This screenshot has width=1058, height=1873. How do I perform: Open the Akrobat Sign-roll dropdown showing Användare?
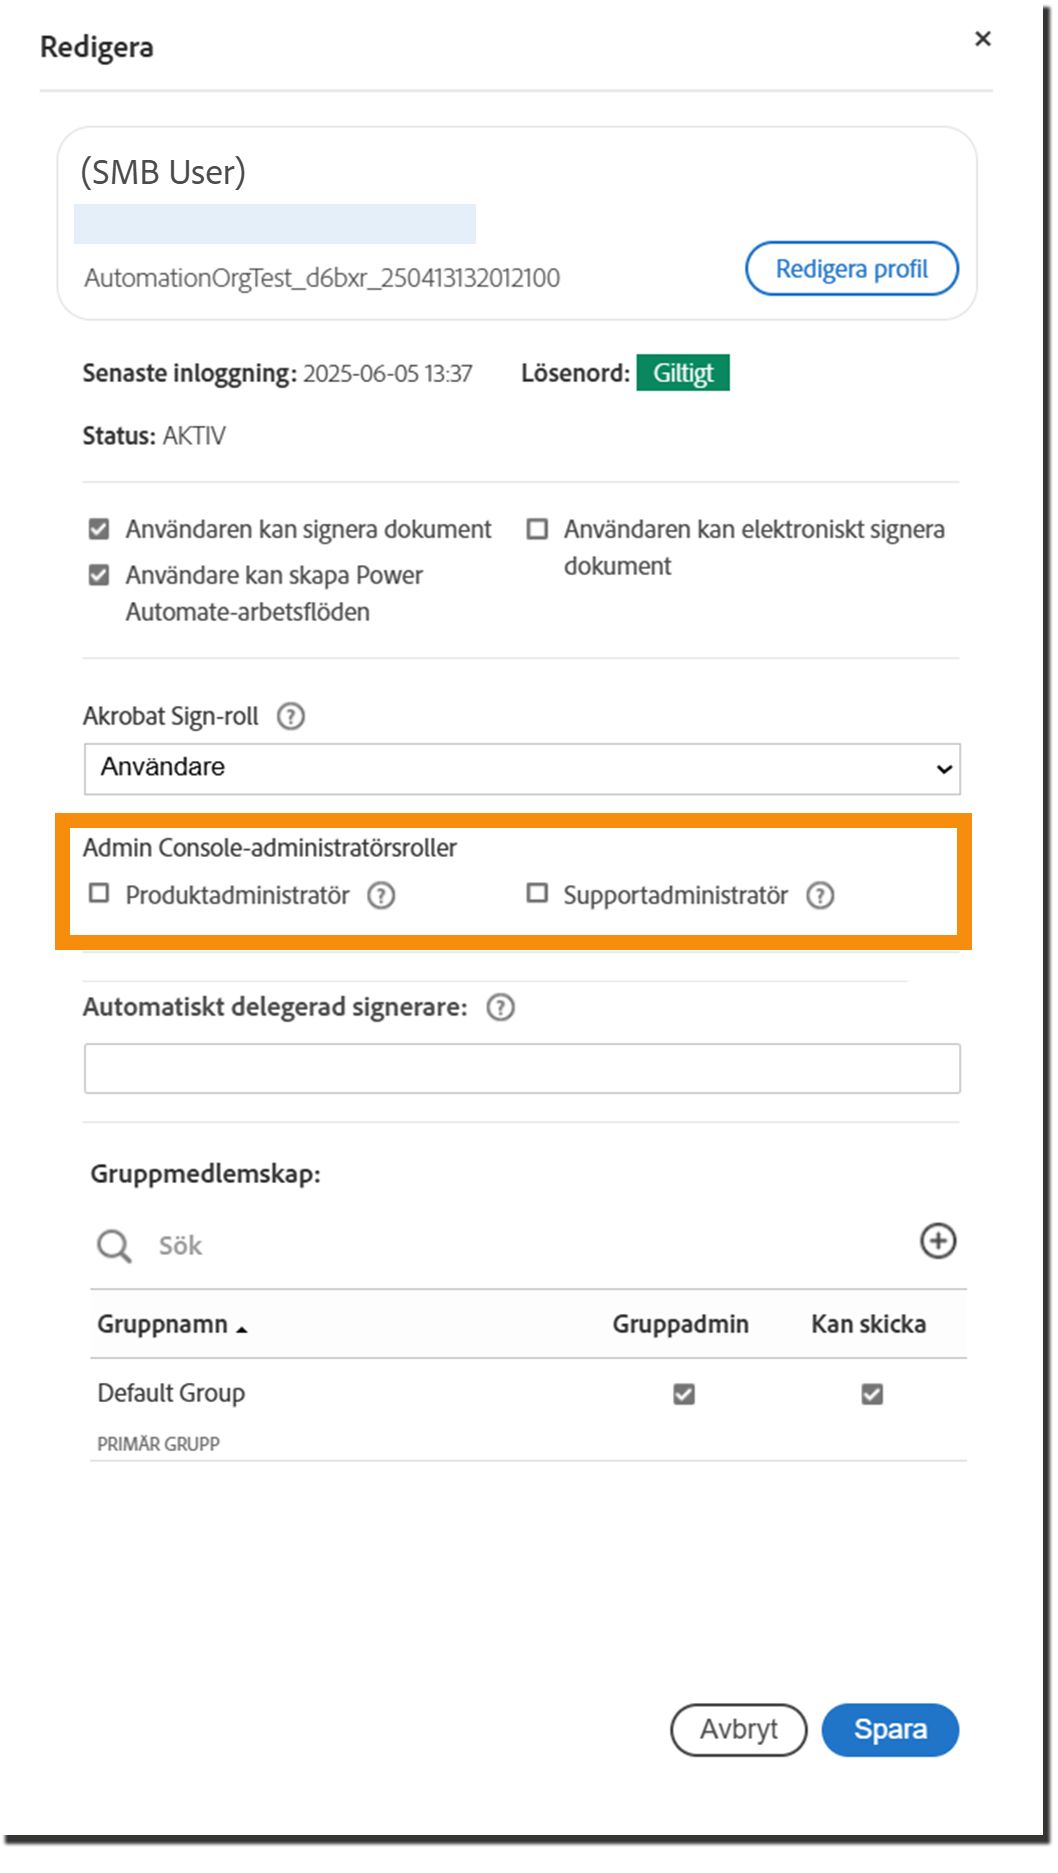(x=522, y=768)
